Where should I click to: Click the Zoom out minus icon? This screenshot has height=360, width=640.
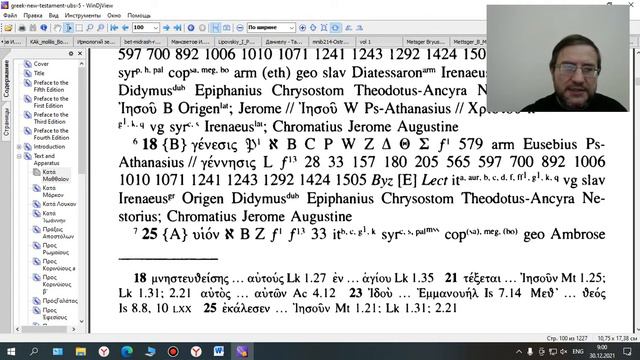click(x=240, y=28)
